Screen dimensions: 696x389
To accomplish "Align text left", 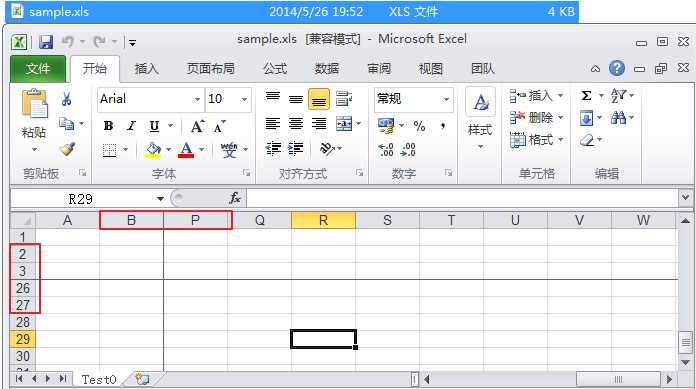I will point(273,123).
